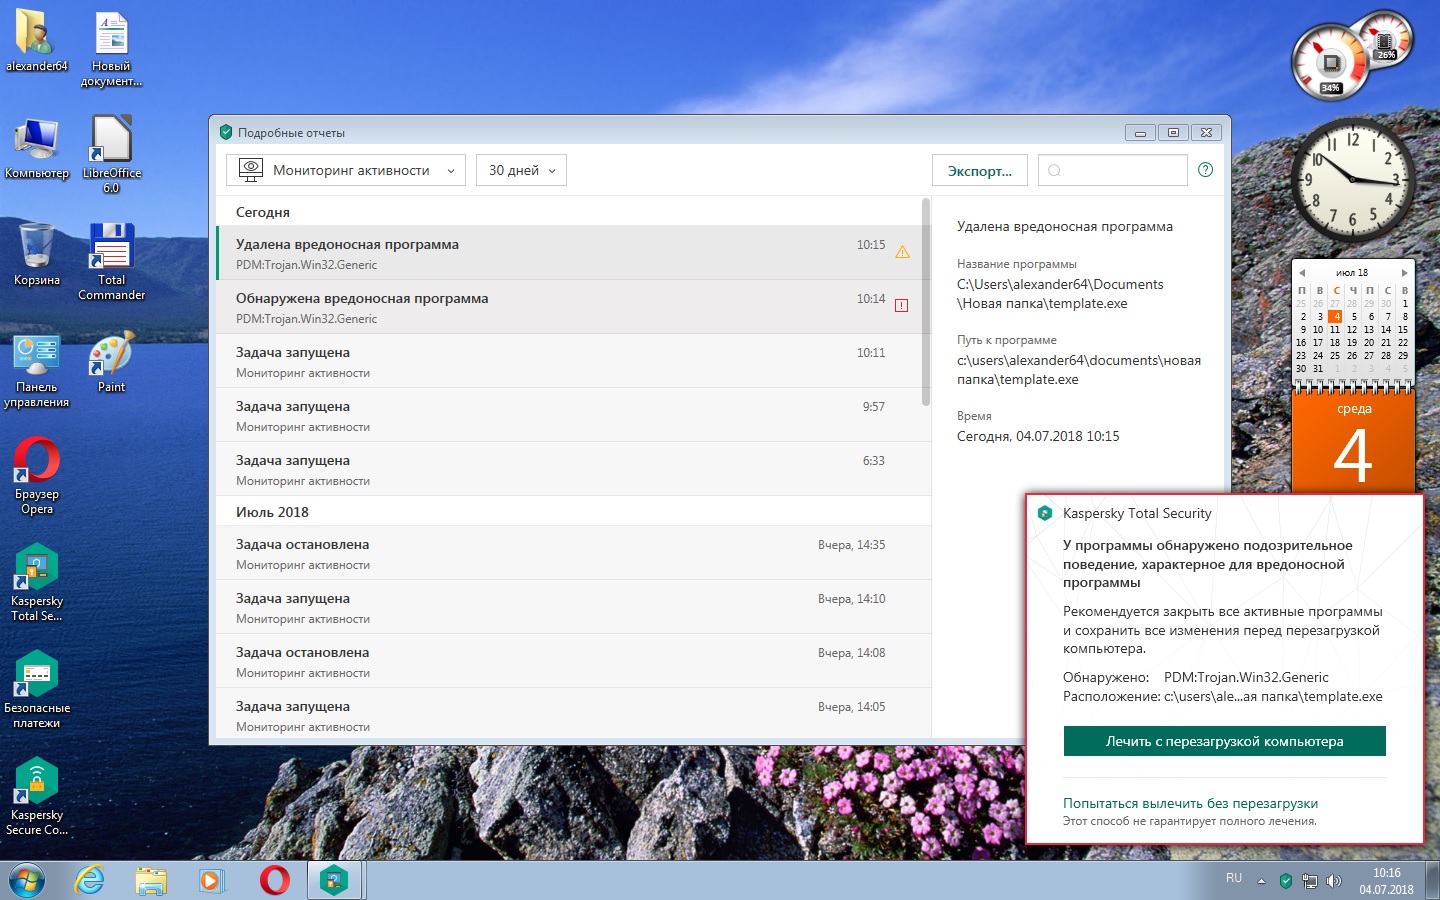
Task: Expand the Мониторинг активности dropdown
Action: [346, 170]
